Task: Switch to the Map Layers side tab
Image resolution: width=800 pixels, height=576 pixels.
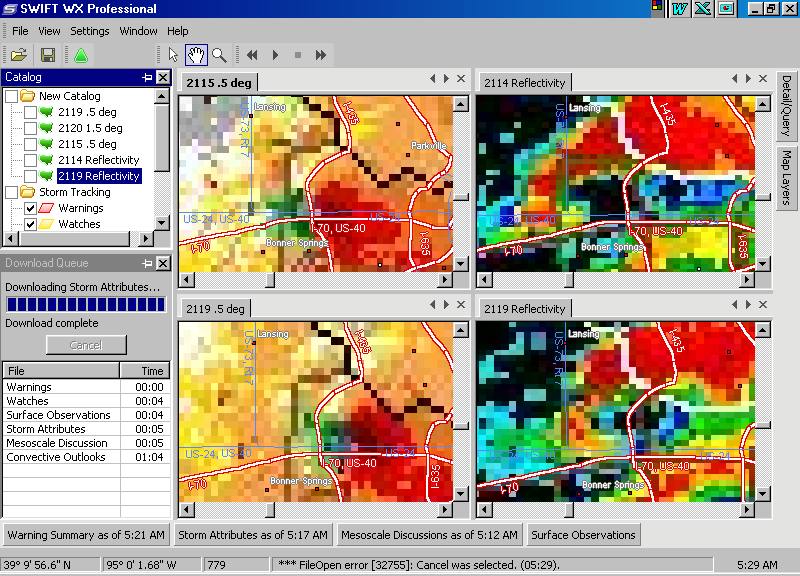Action: (x=786, y=179)
